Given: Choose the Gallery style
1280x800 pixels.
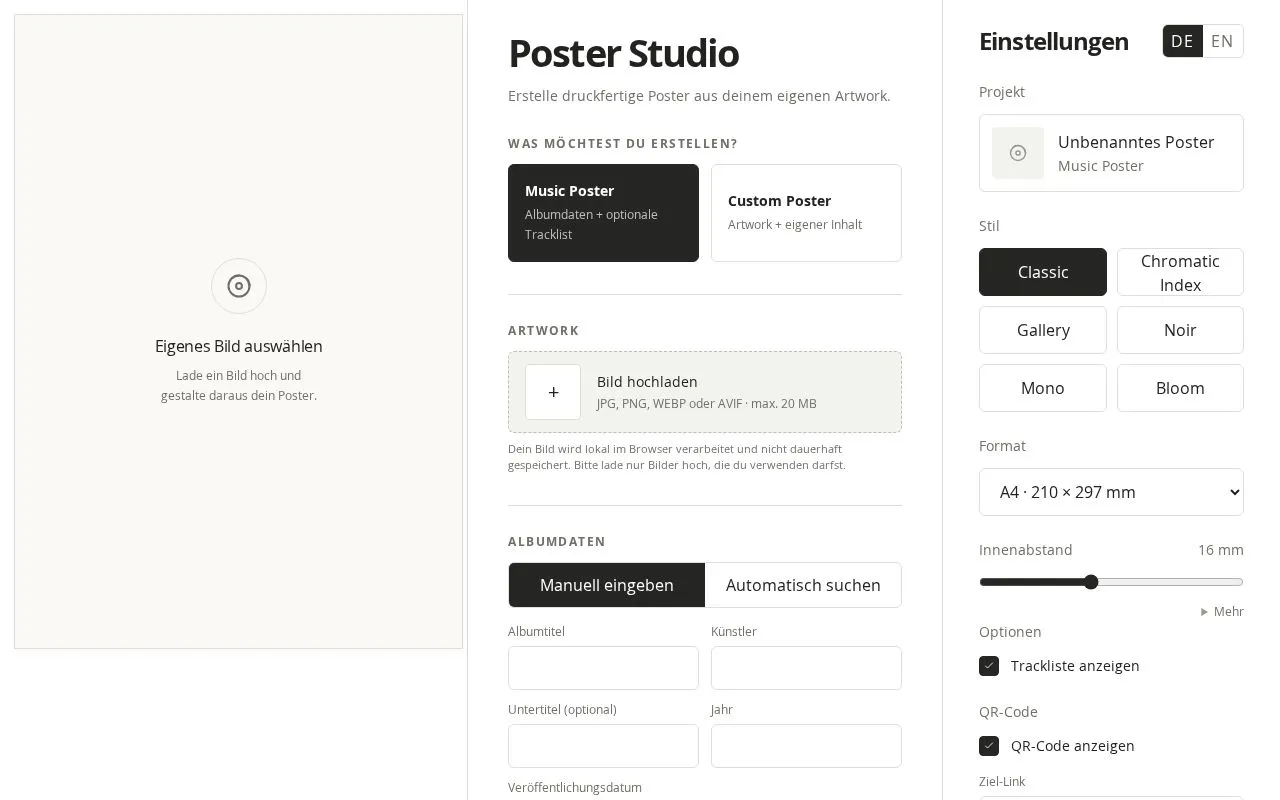Looking at the screenshot, I should 1043,330.
